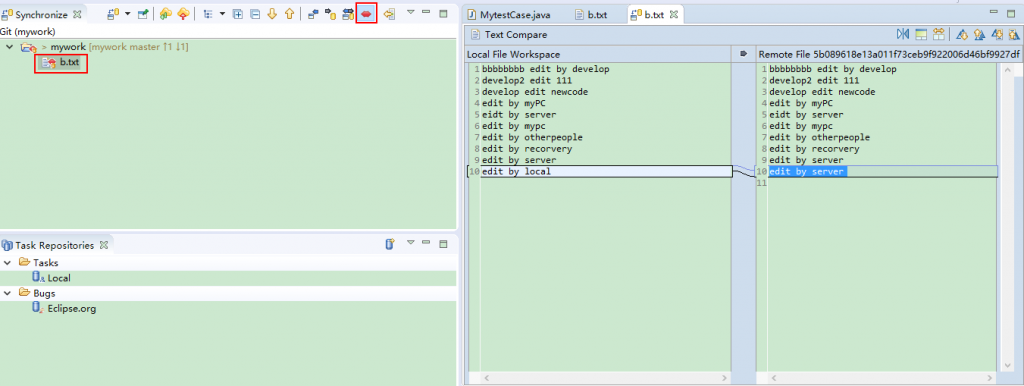Select the Task Repositories view tab

tap(54, 246)
